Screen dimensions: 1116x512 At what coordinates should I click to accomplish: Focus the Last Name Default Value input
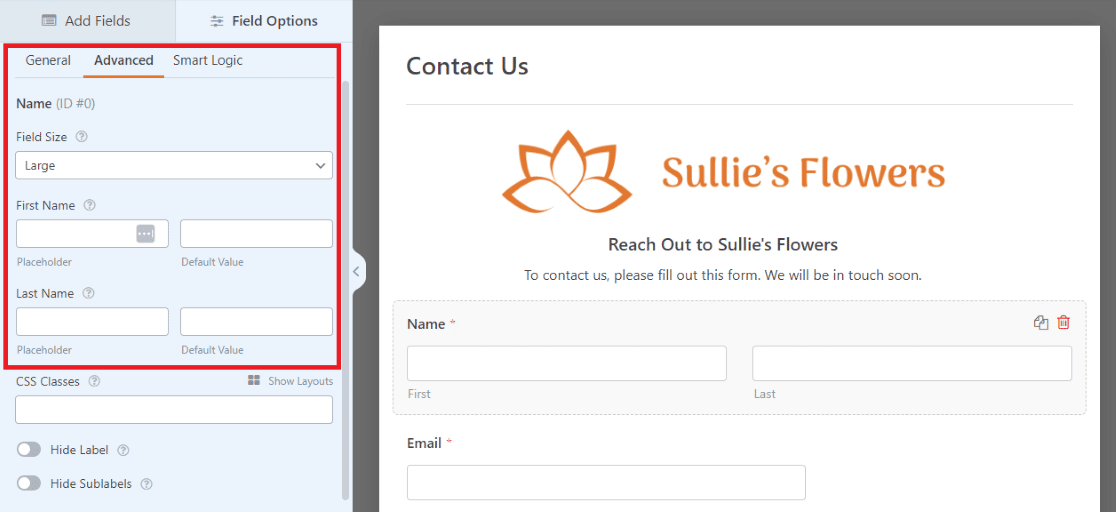point(256,321)
